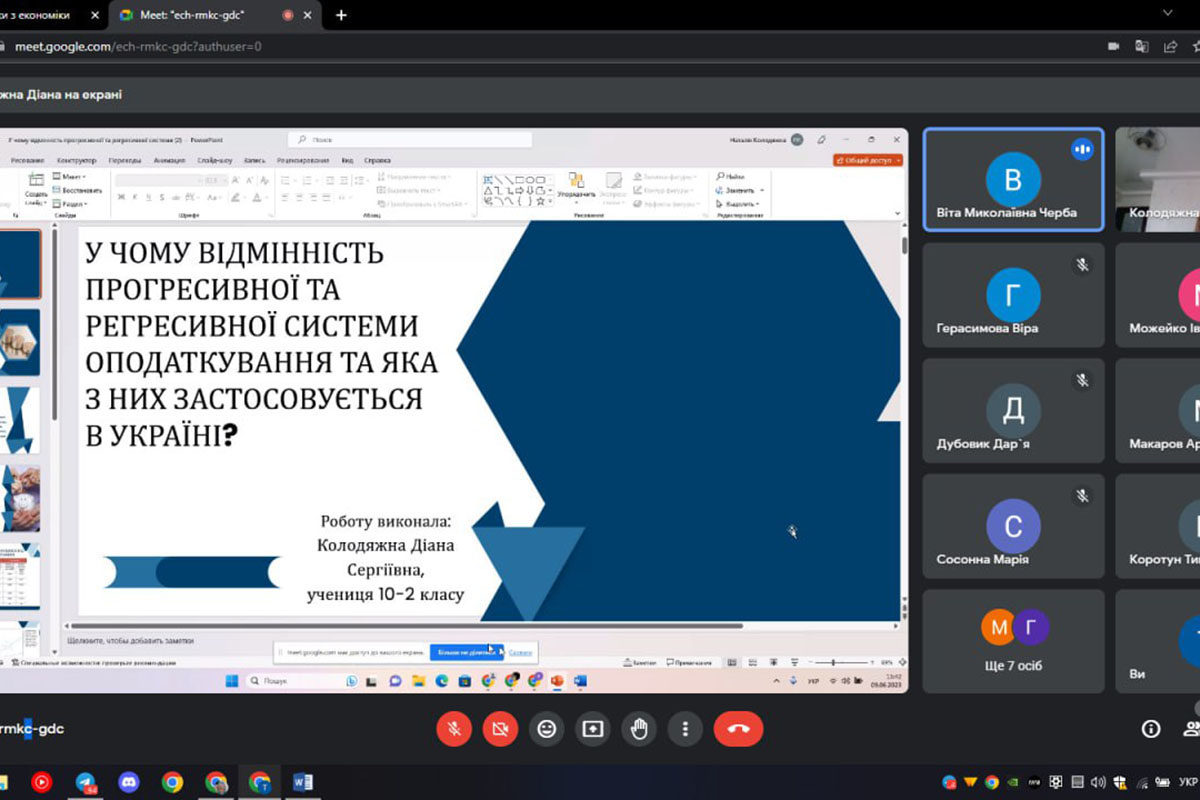The height and width of the screenshot is (800, 1200).
Task: Open more options three-dot menu in Meet
Action: (x=685, y=729)
